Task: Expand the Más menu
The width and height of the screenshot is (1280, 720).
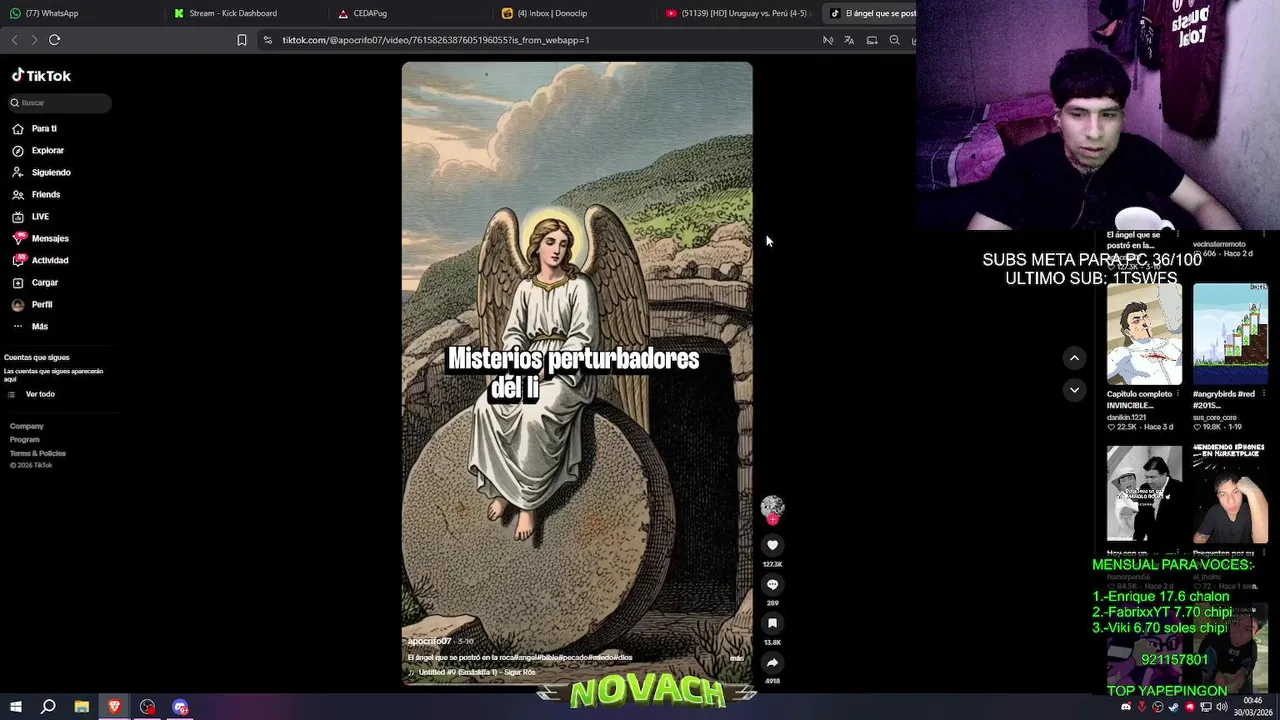Action: (x=30, y=326)
